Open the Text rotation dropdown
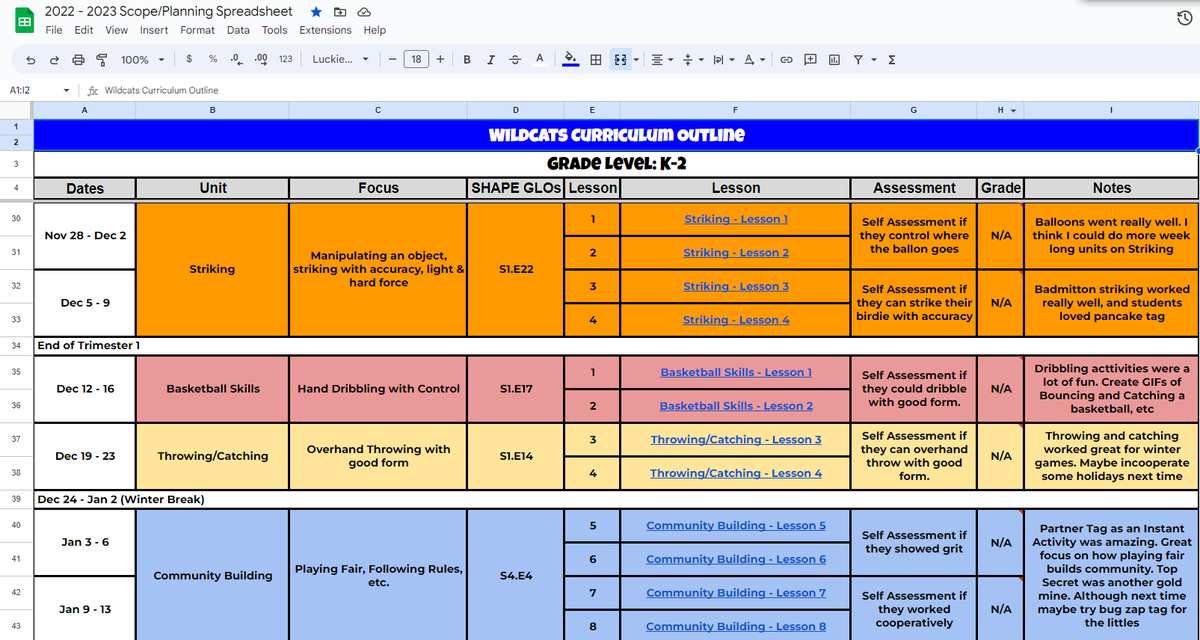1200x640 pixels. [x=755, y=60]
